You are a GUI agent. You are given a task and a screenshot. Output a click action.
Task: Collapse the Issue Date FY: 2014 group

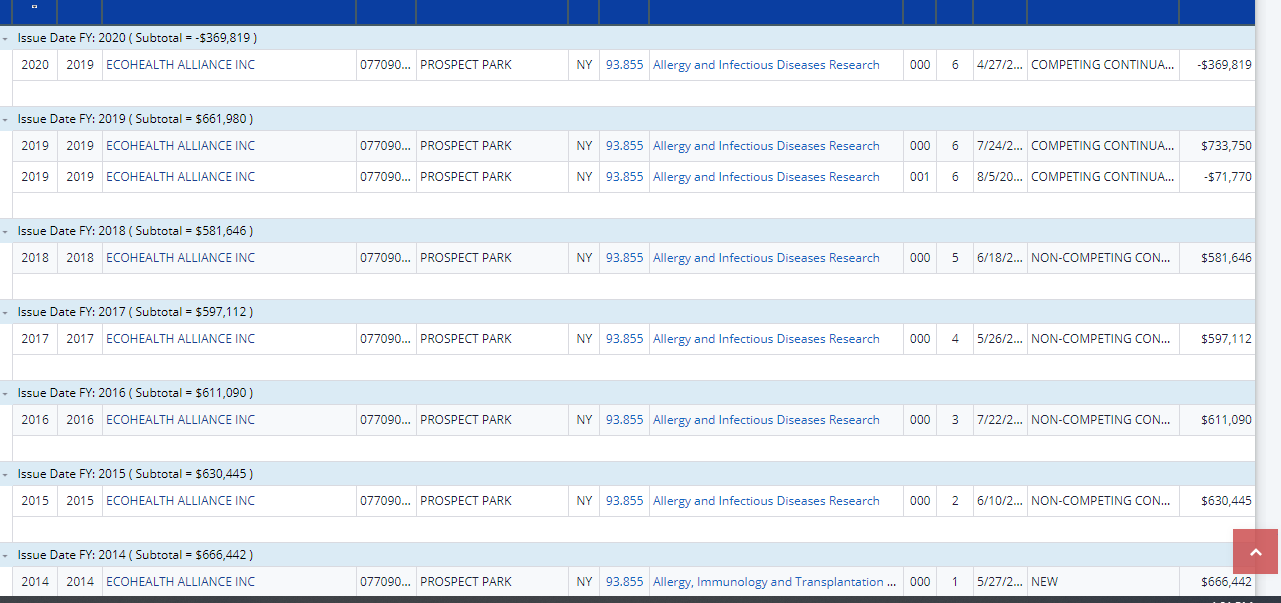[7, 555]
